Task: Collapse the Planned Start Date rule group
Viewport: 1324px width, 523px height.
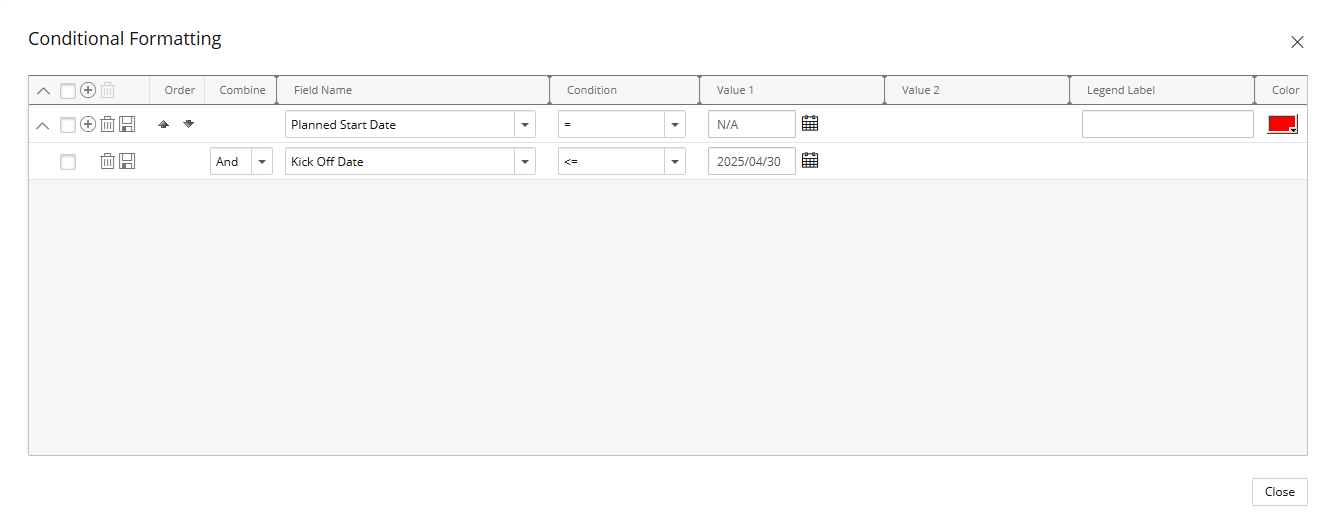Action: [43, 125]
